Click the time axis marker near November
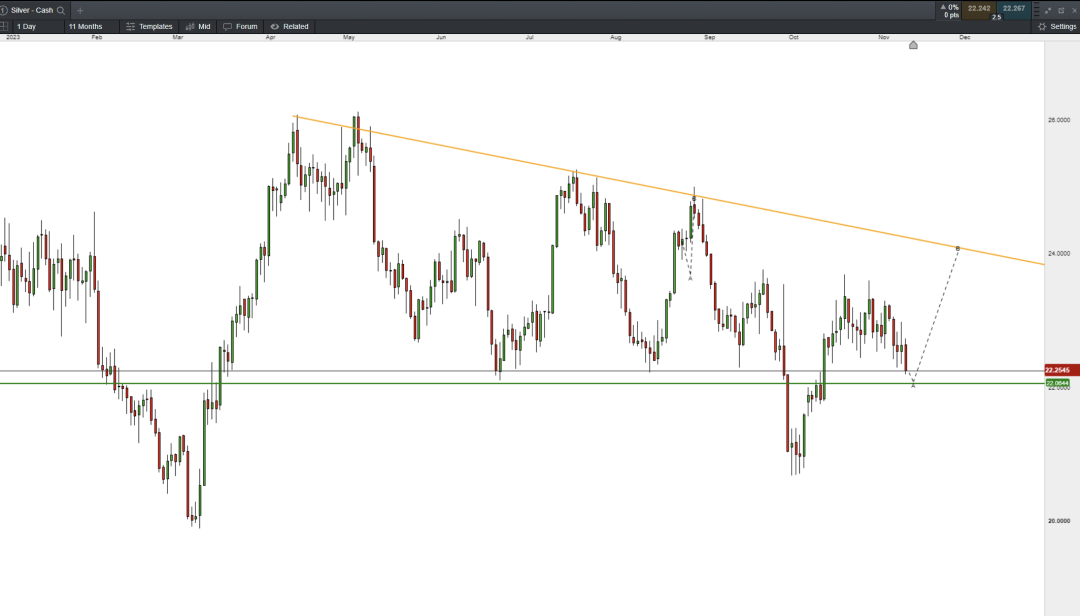Viewport: 1080px width, 616px height. point(913,45)
